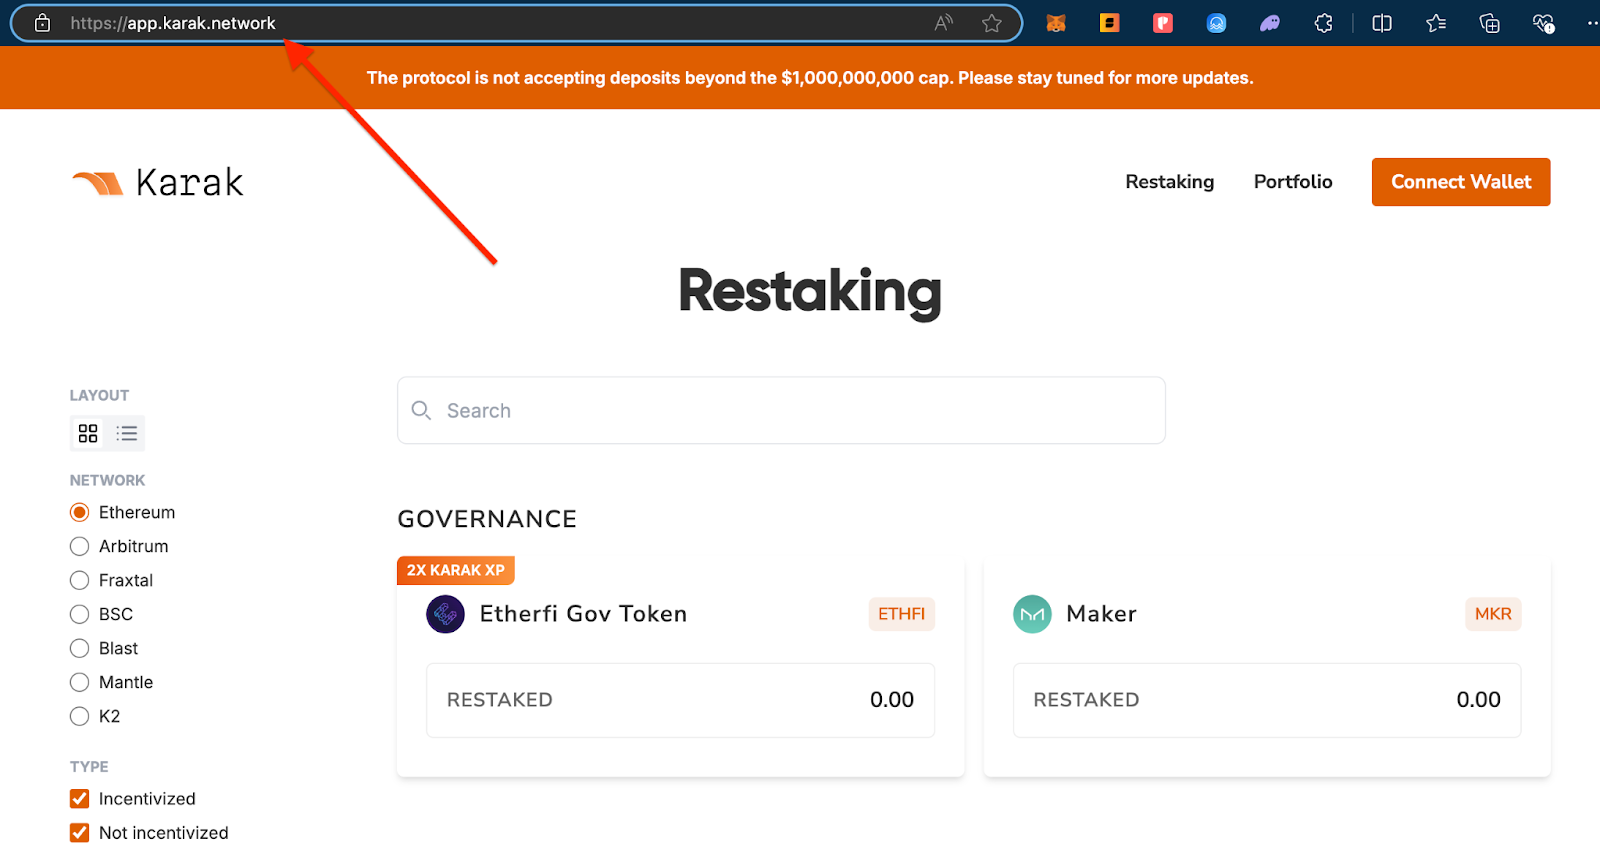Open the Portfolio nav item
Viewport: 1600px width, 857px height.
(1293, 182)
